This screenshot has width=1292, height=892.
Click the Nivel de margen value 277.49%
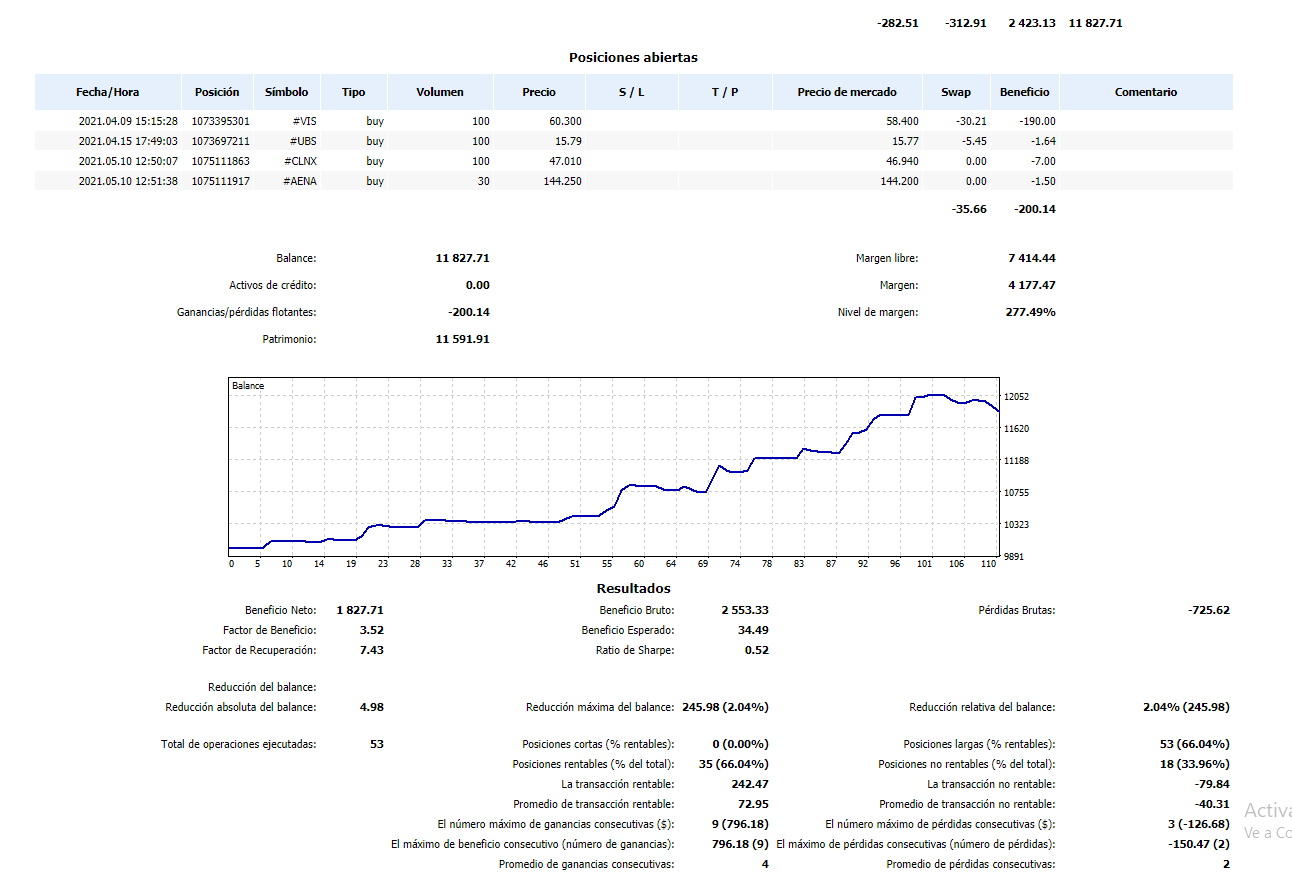coord(1029,312)
